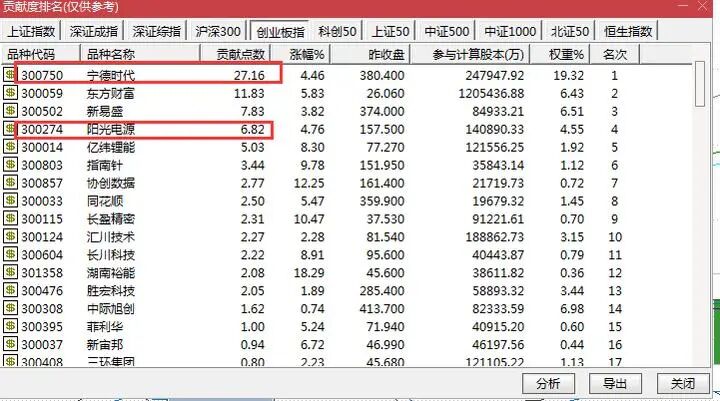Screen dimensions: 720x401
Task: Select the 中证500 tab
Action: (447, 31)
